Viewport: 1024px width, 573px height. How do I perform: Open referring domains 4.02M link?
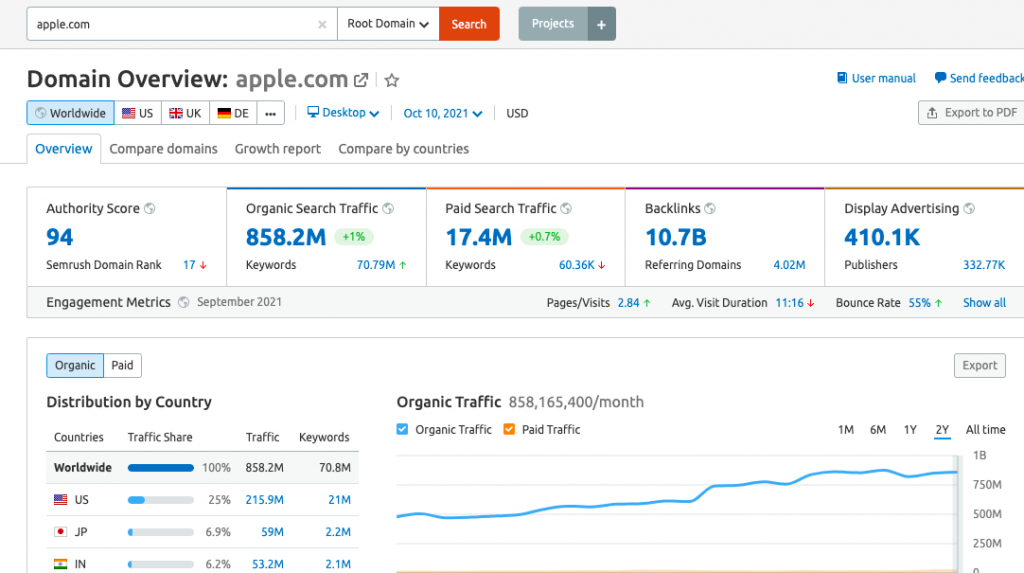[789, 265]
